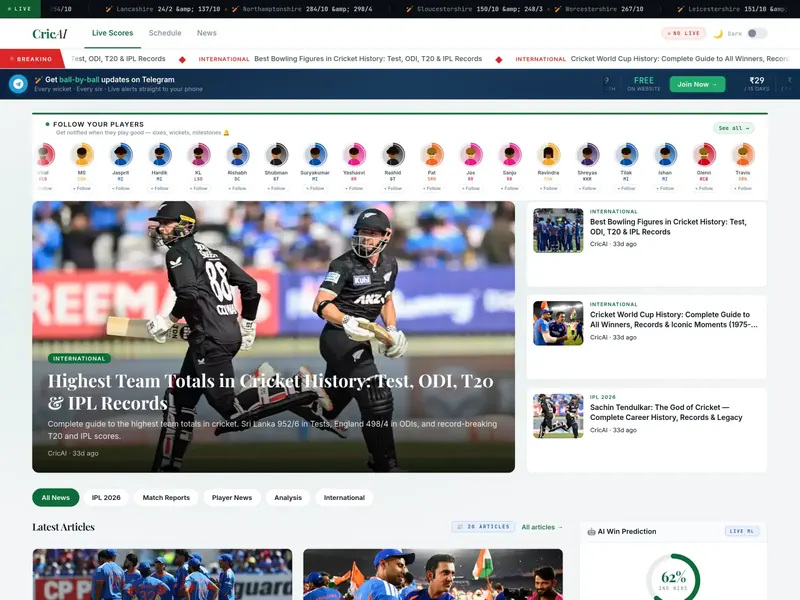Filter by Player News
This screenshot has height=600, width=800.
(232, 497)
